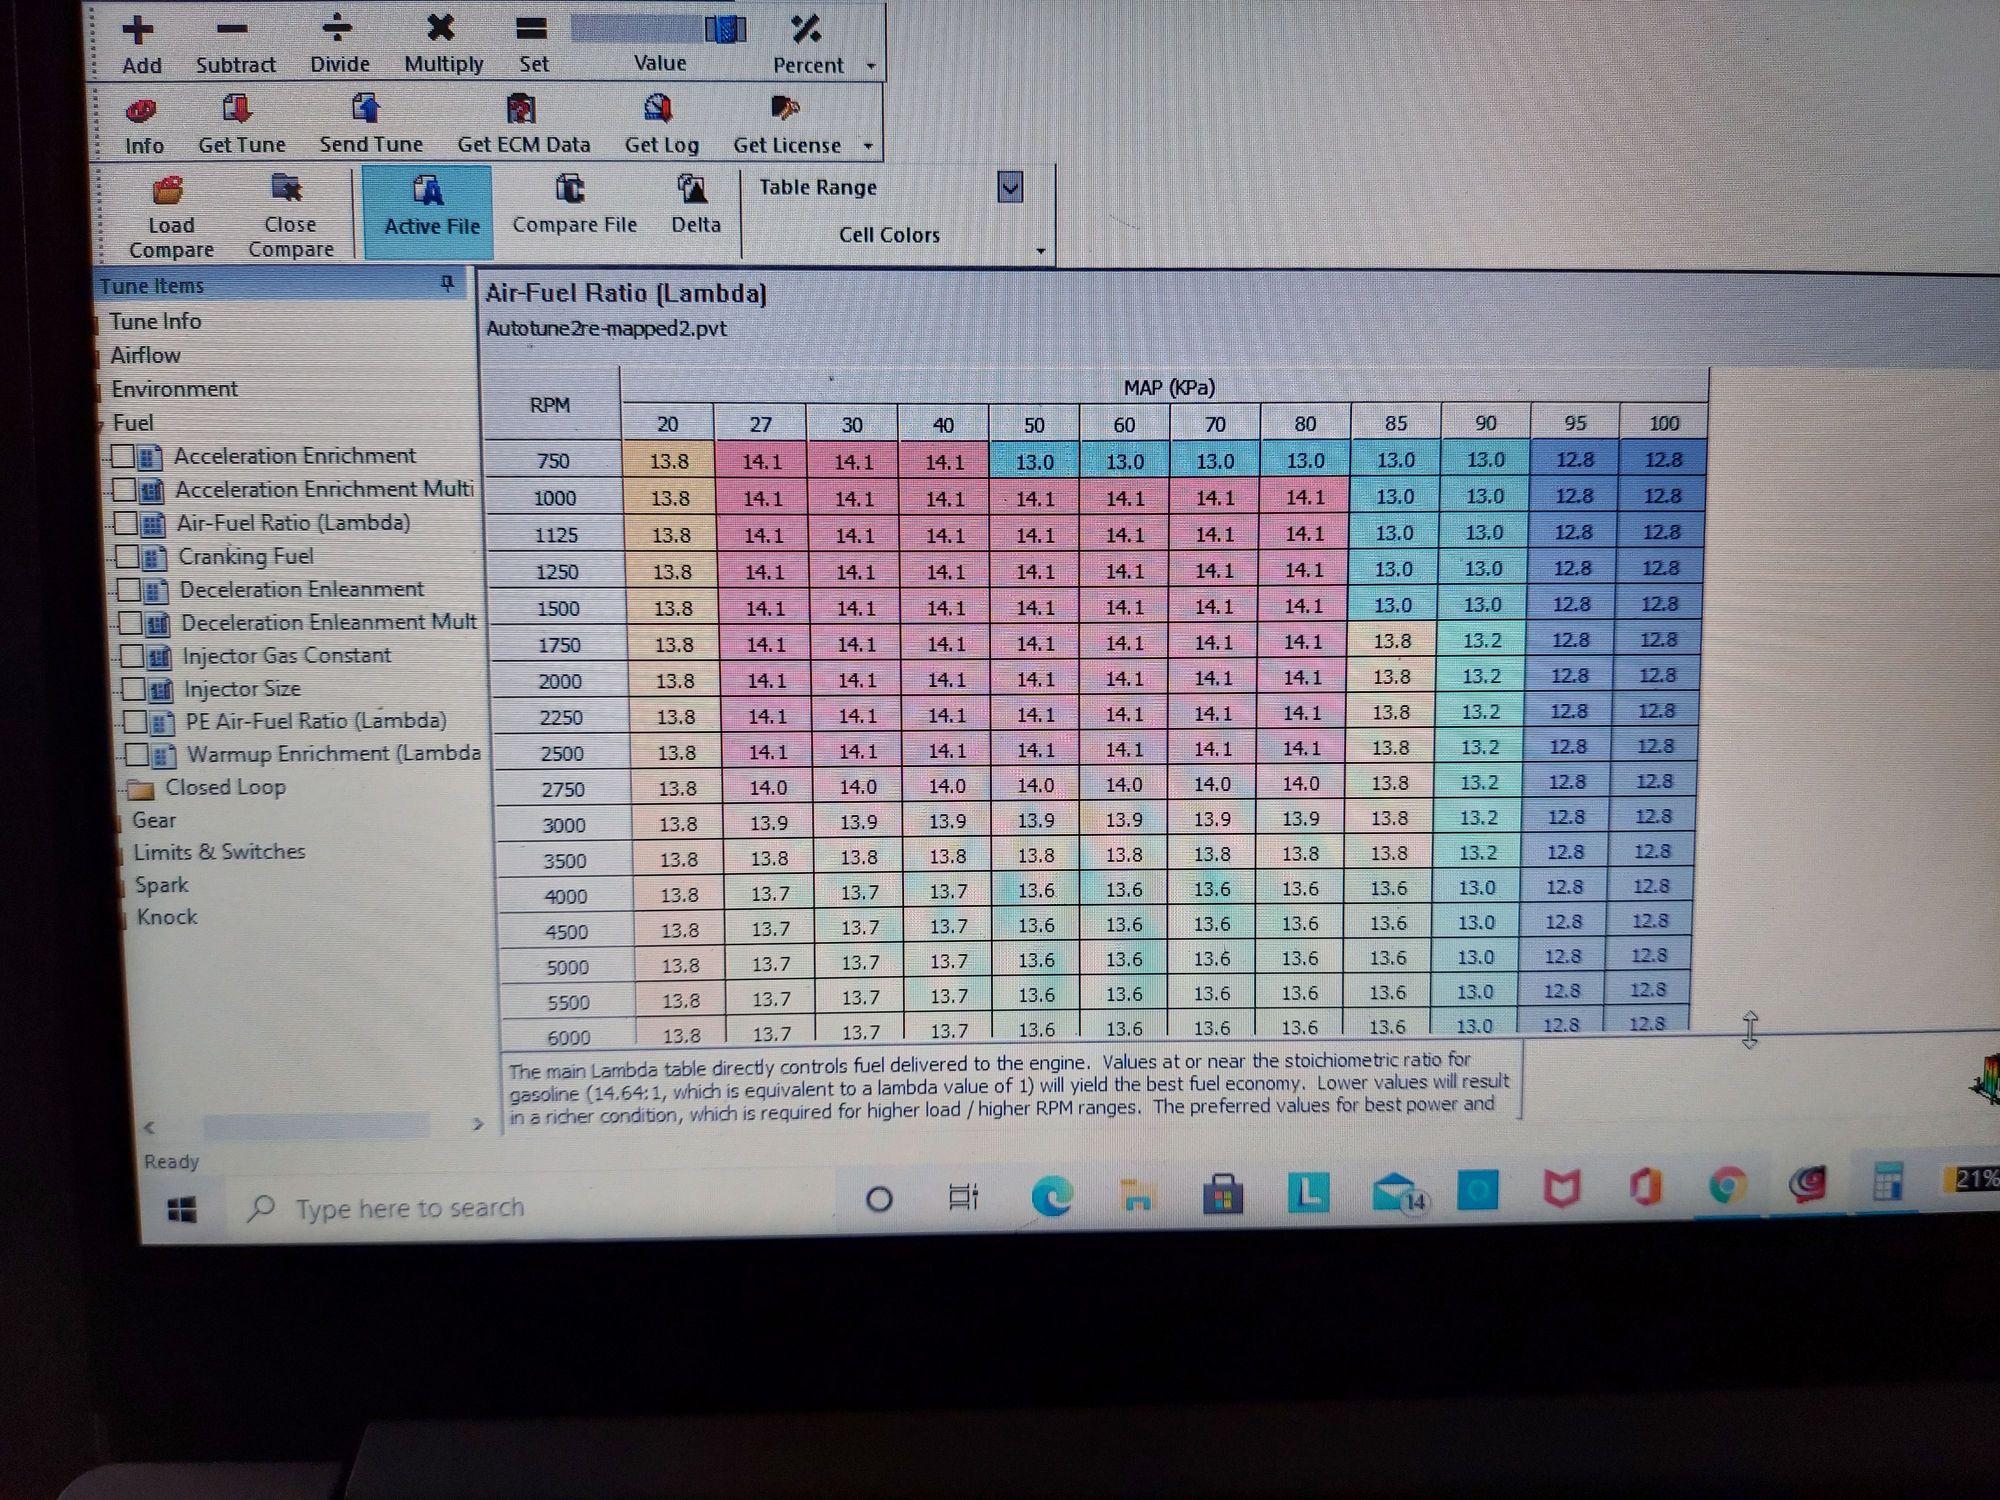Open the Closed Loop folder item
The height and width of the screenshot is (1500, 2000).
pos(225,788)
